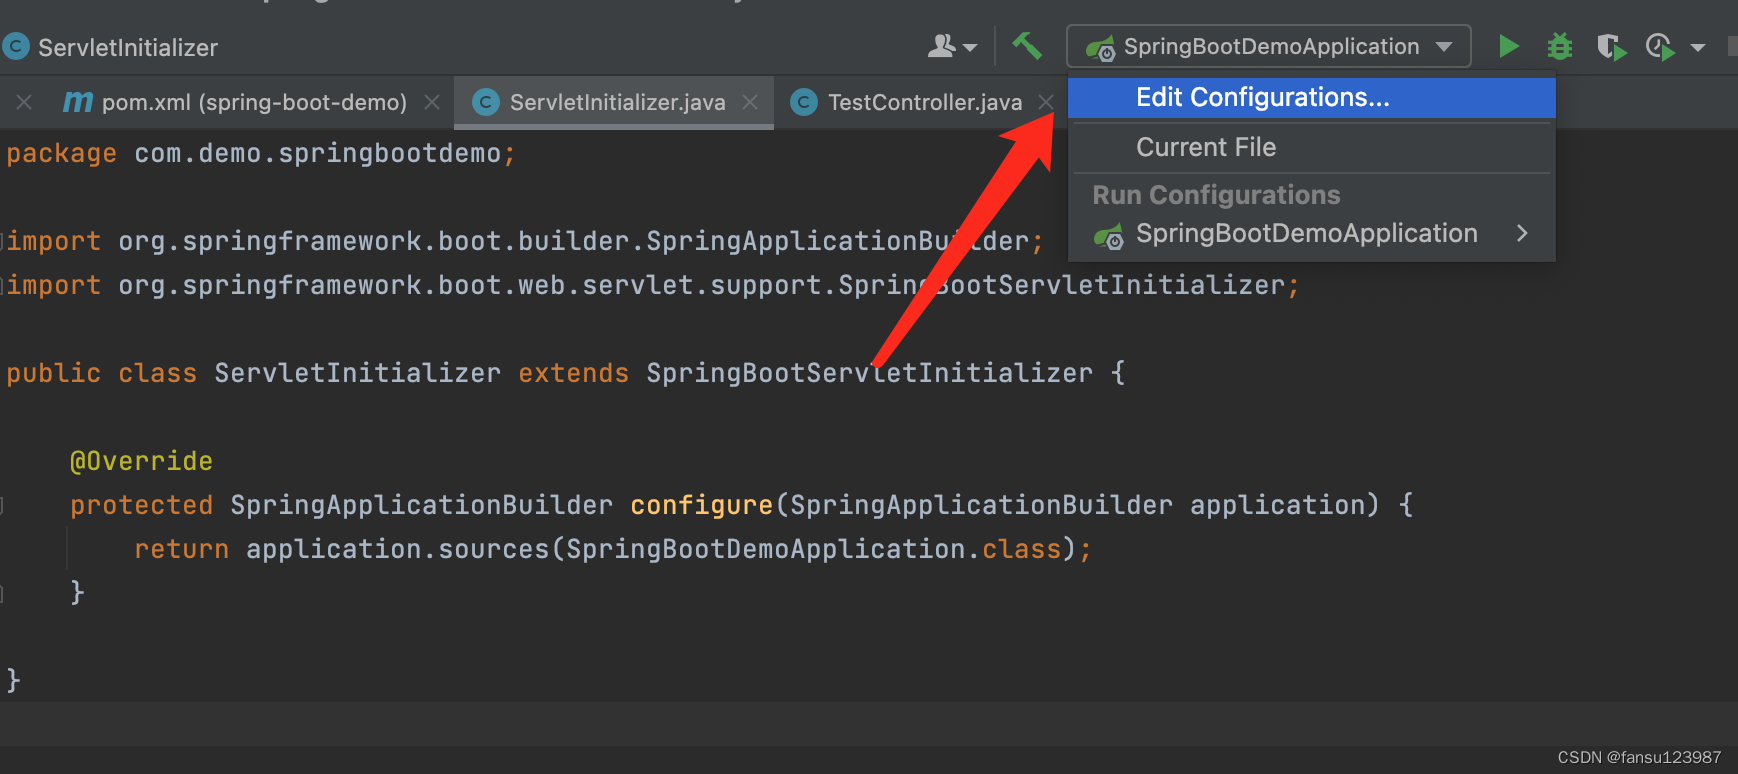Expand the SpringBootDemoApplication submenu chevron

coord(1522,233)
